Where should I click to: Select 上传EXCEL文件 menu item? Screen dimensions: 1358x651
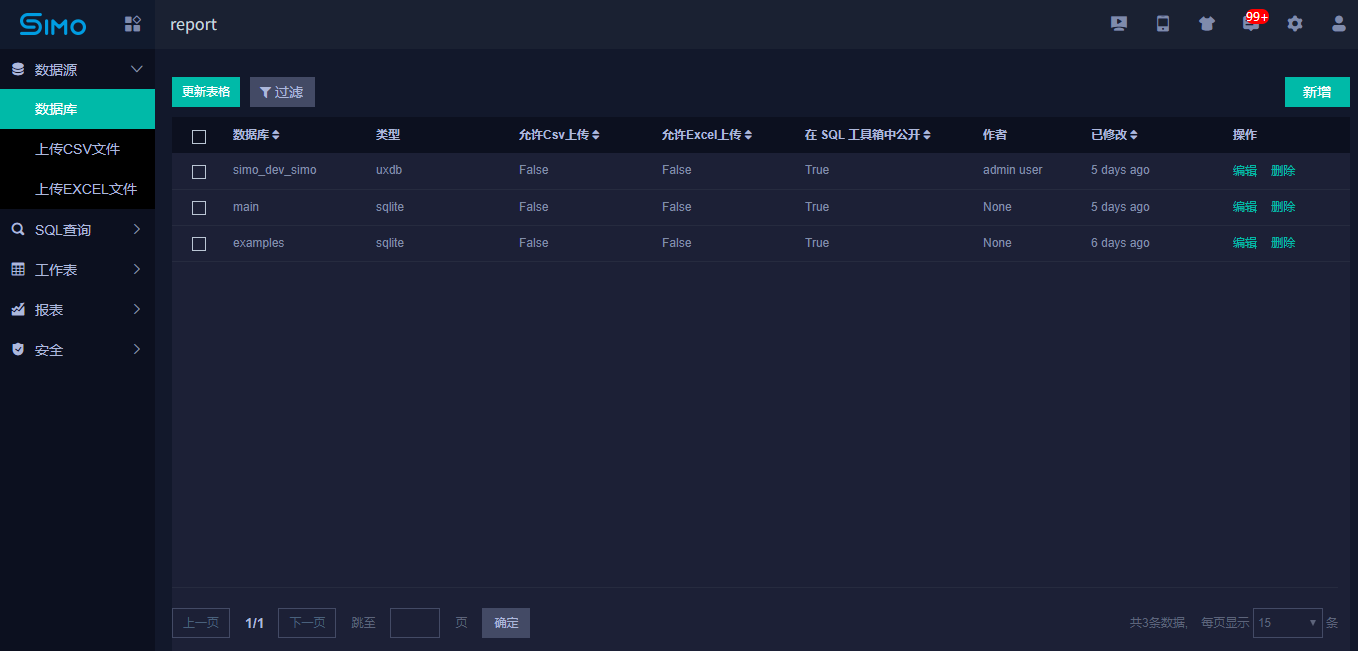(x=85, y=189)
